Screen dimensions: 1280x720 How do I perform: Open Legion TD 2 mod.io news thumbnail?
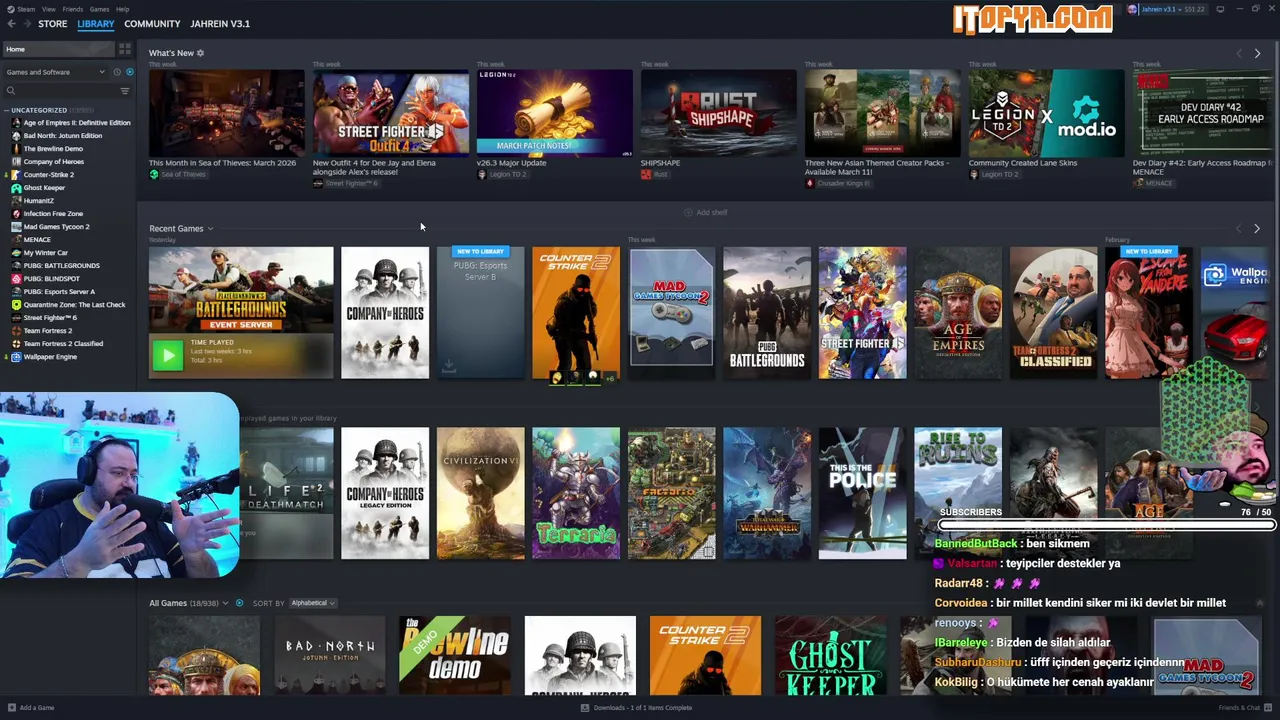pyautogui.click(x=1047, y=113)
